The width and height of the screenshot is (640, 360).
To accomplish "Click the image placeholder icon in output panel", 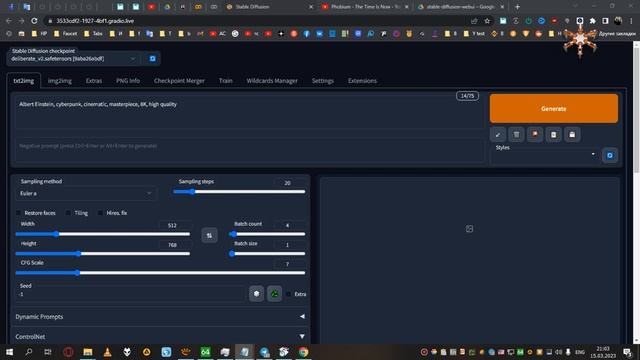I will (x=469, y=229).
